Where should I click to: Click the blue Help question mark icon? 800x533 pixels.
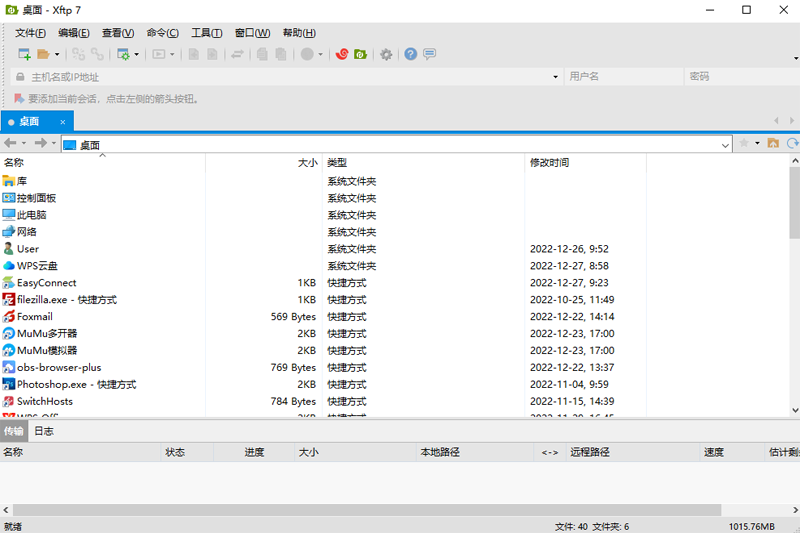pyautogui.click(x=410, y=54)
